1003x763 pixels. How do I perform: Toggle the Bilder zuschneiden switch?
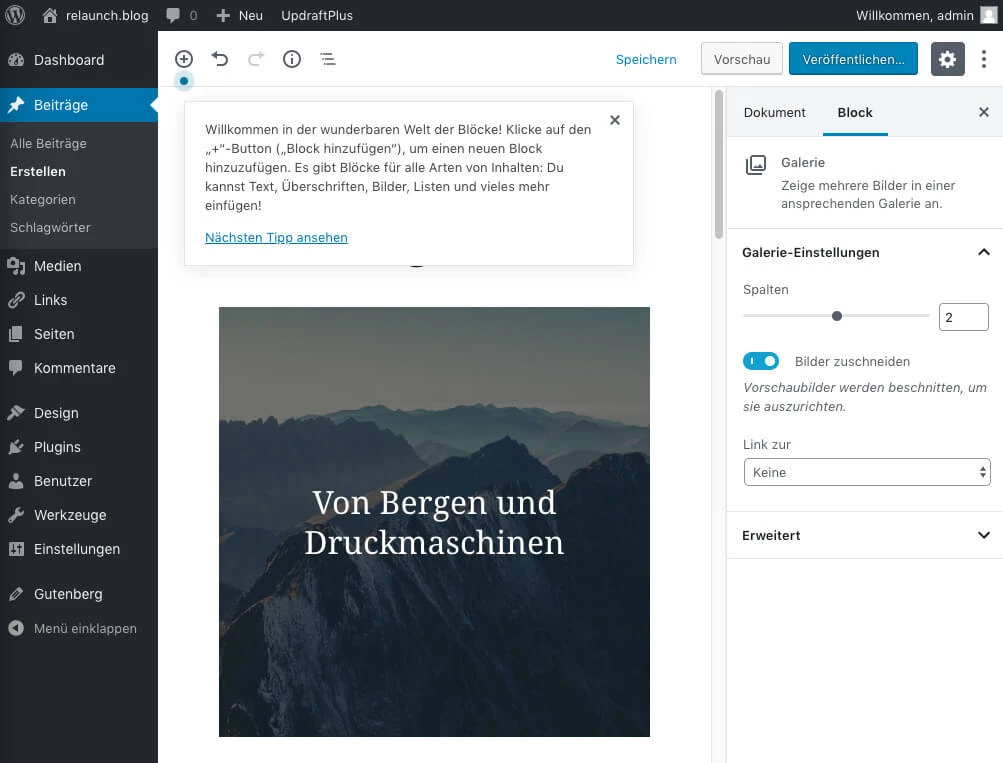point(761,361)
